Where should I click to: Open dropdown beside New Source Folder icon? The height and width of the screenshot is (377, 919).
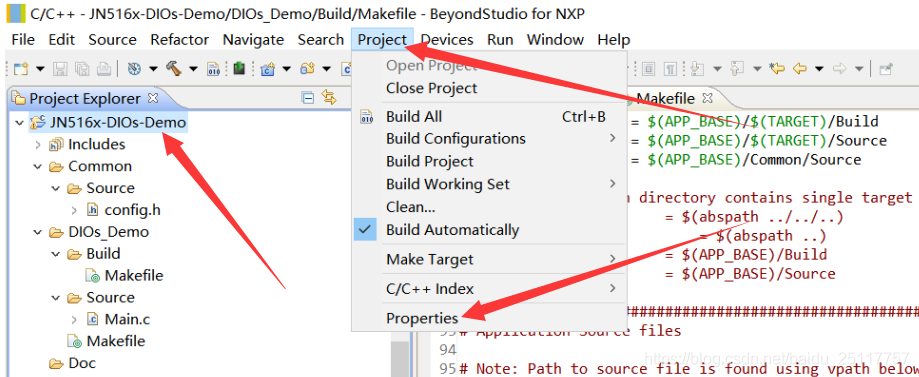click(326, 69)
